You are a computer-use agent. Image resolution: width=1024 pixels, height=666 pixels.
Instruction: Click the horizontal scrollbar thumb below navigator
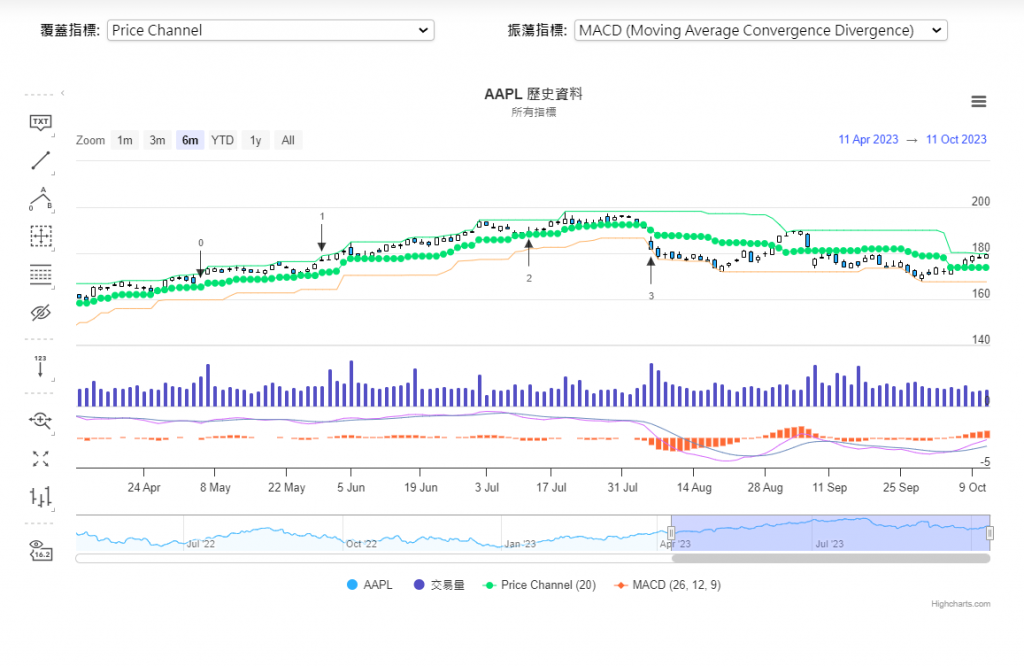tap(831, 558)
